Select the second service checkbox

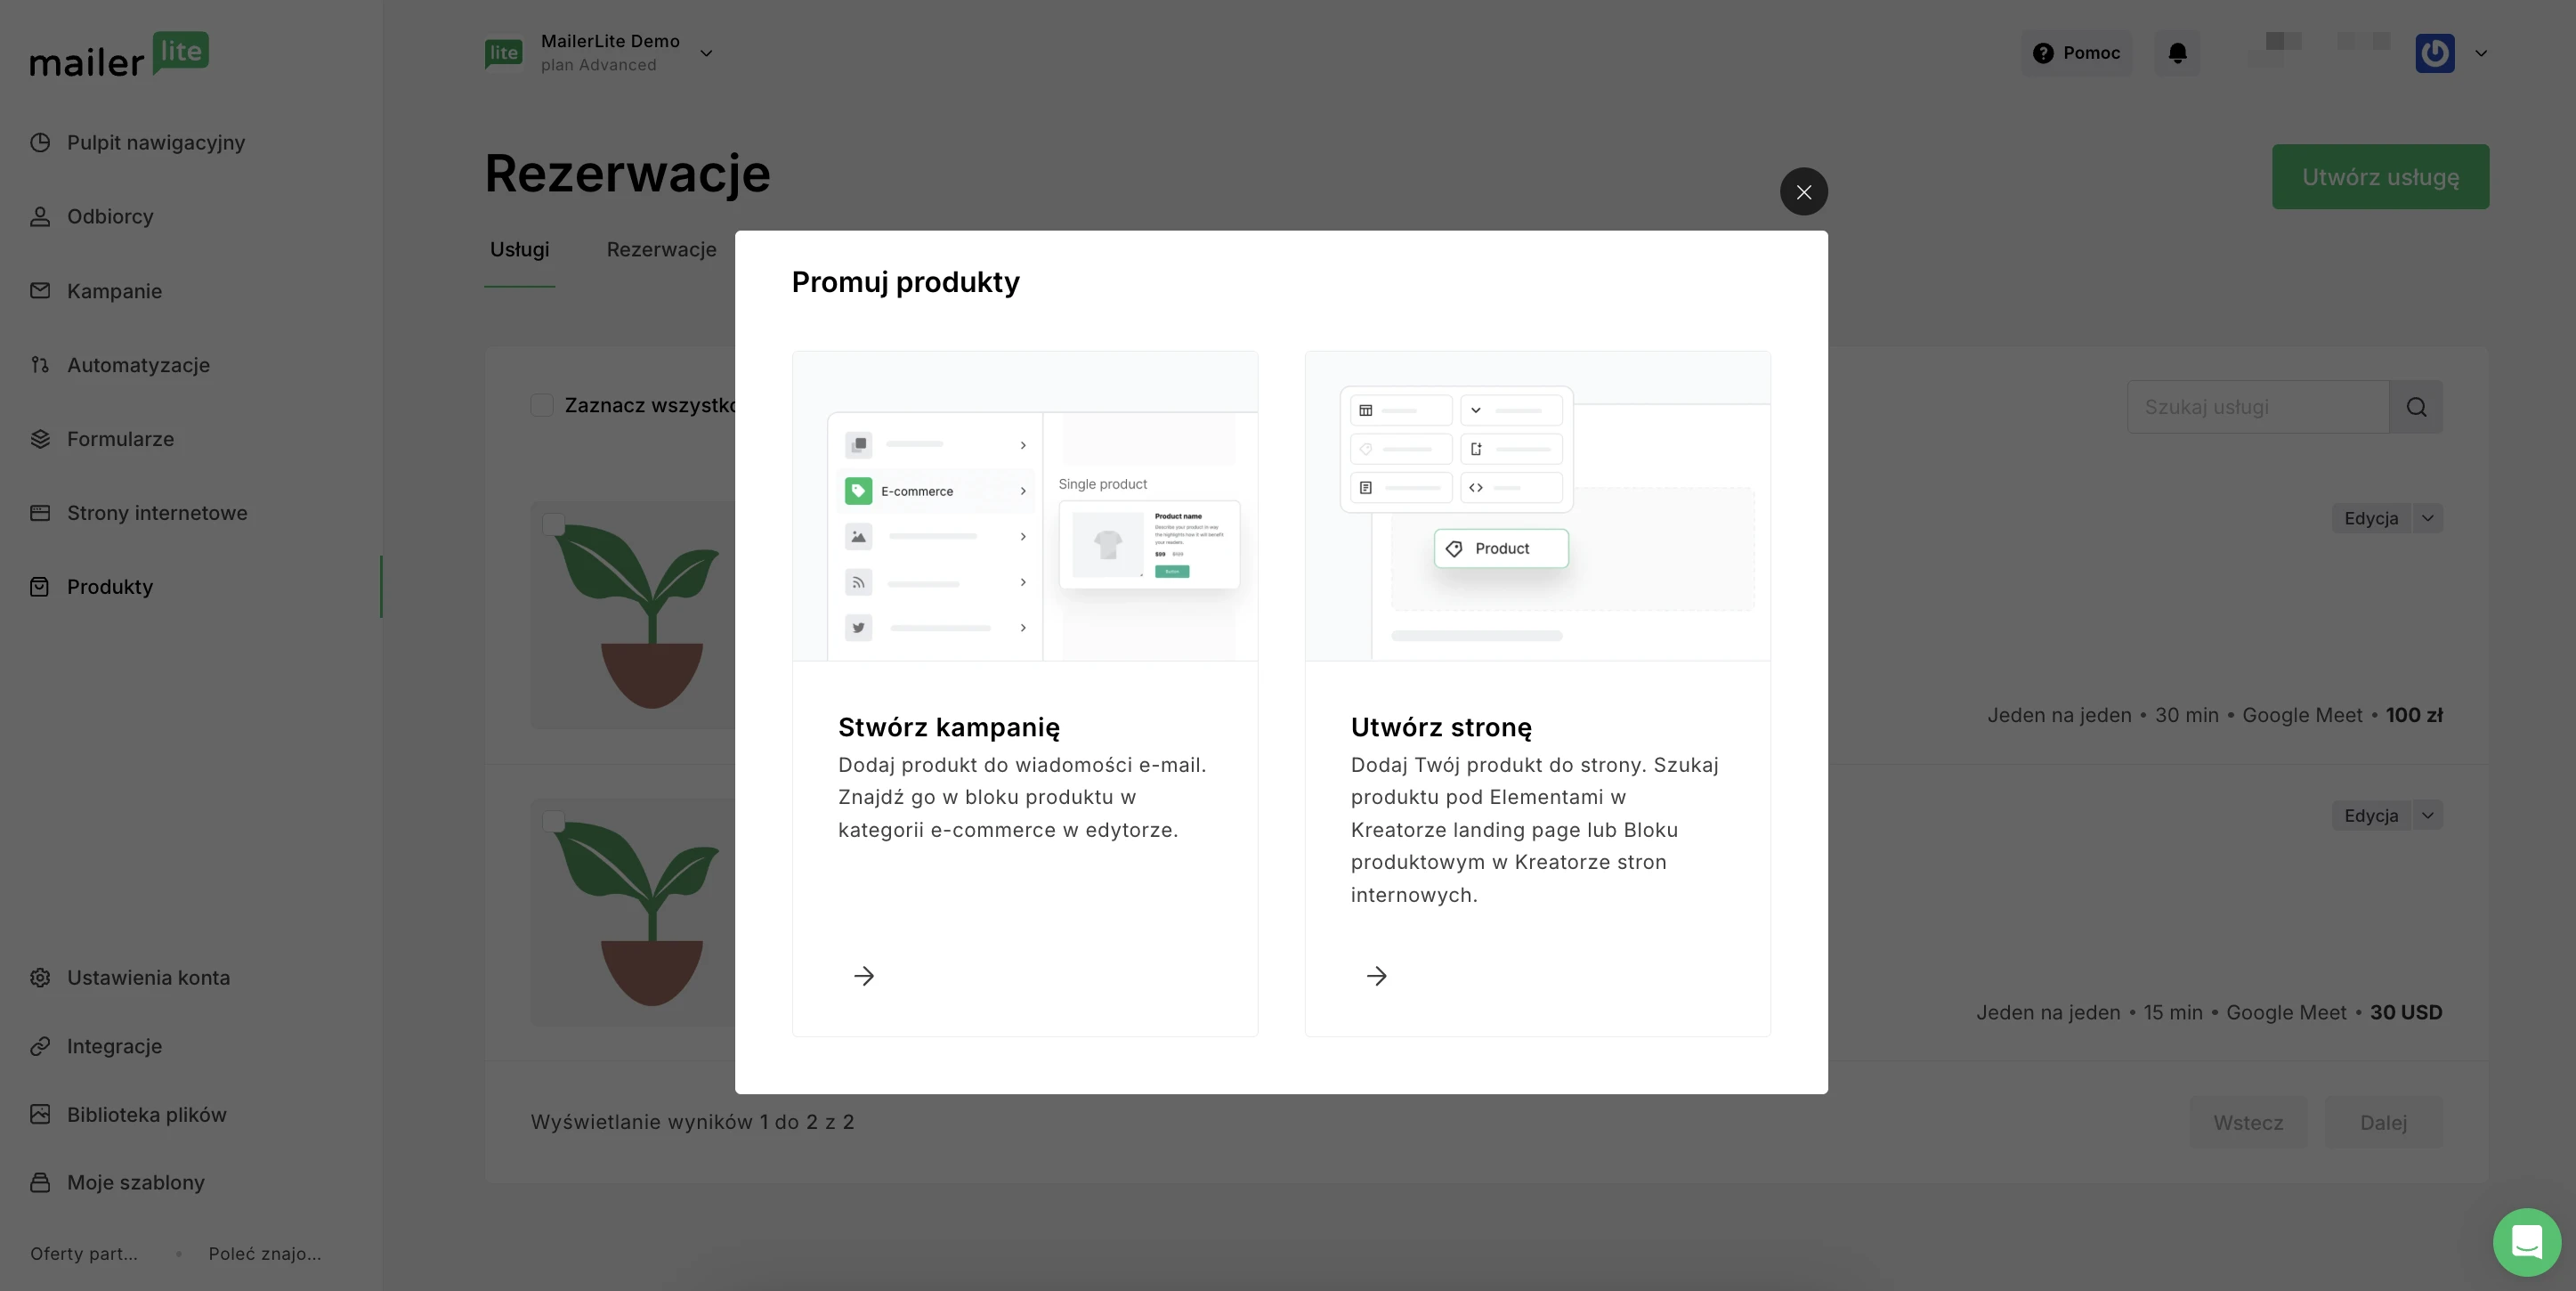tap(553, 822)
